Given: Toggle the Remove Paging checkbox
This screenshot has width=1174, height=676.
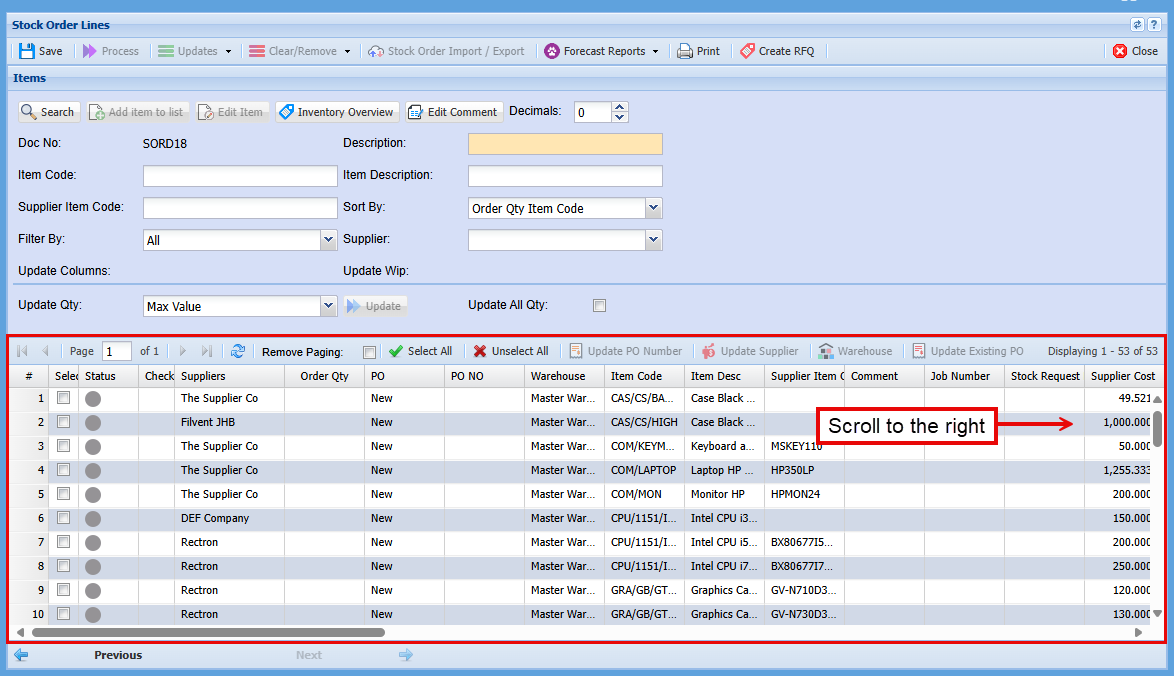Looking at the screenshot, I should tap(370, 352).
